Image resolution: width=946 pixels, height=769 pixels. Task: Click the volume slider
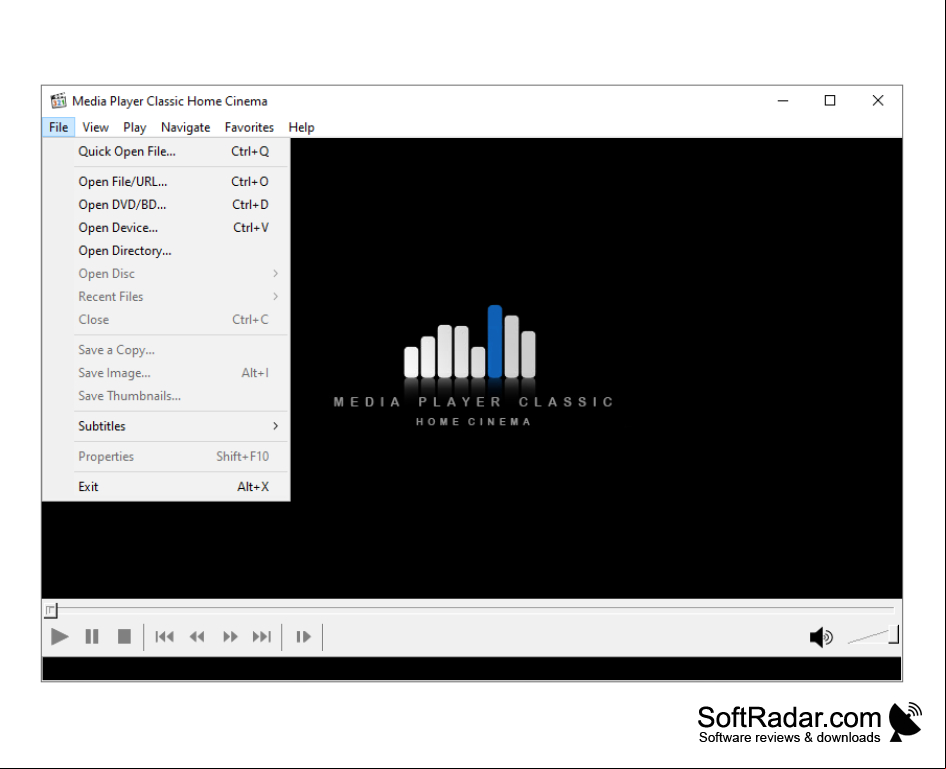pos(872,636)
